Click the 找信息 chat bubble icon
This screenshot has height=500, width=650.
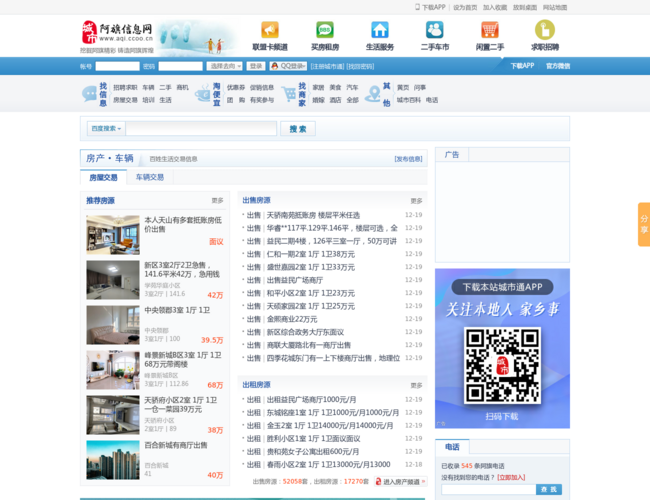90,94
